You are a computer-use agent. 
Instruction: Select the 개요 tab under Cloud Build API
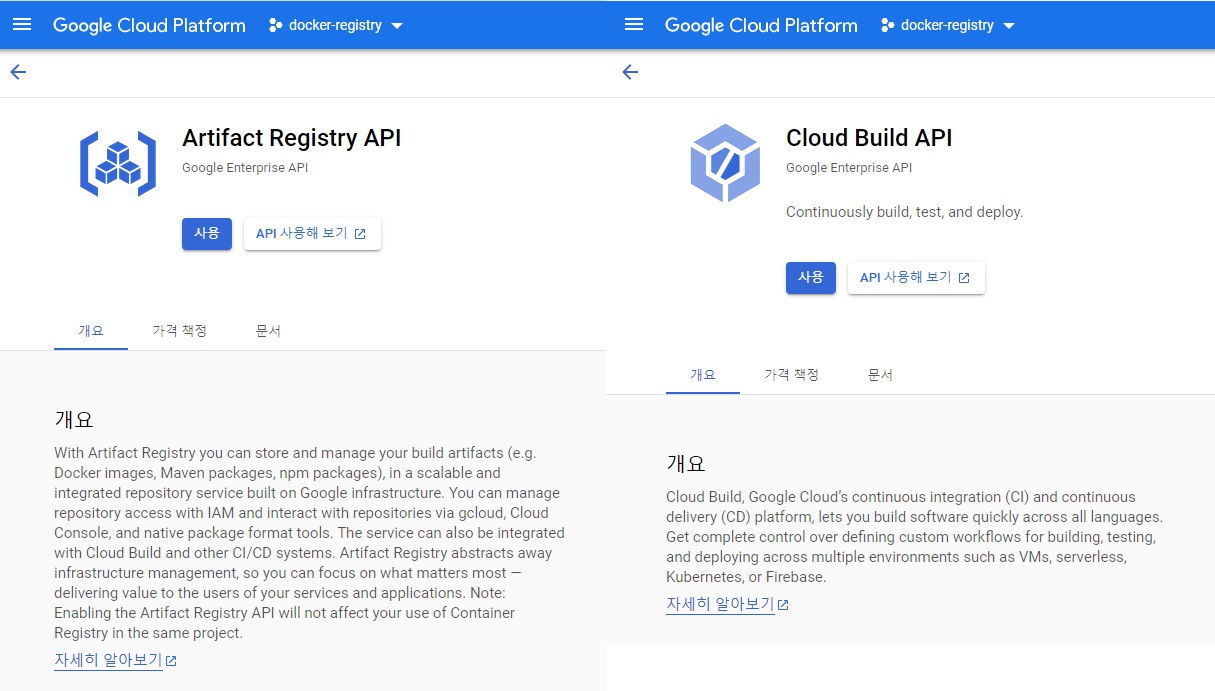[x=703, y=374]
